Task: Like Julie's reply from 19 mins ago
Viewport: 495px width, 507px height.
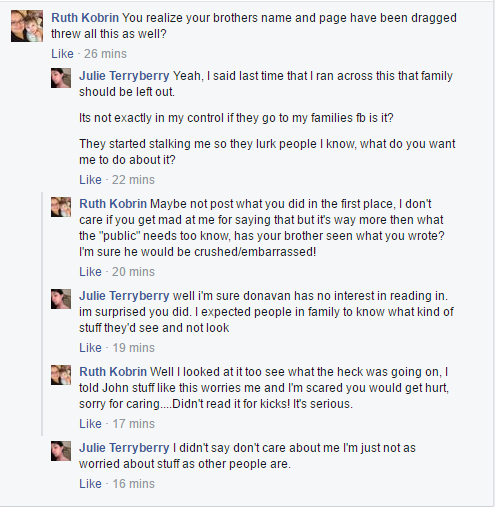Action: tap(90, 348)
